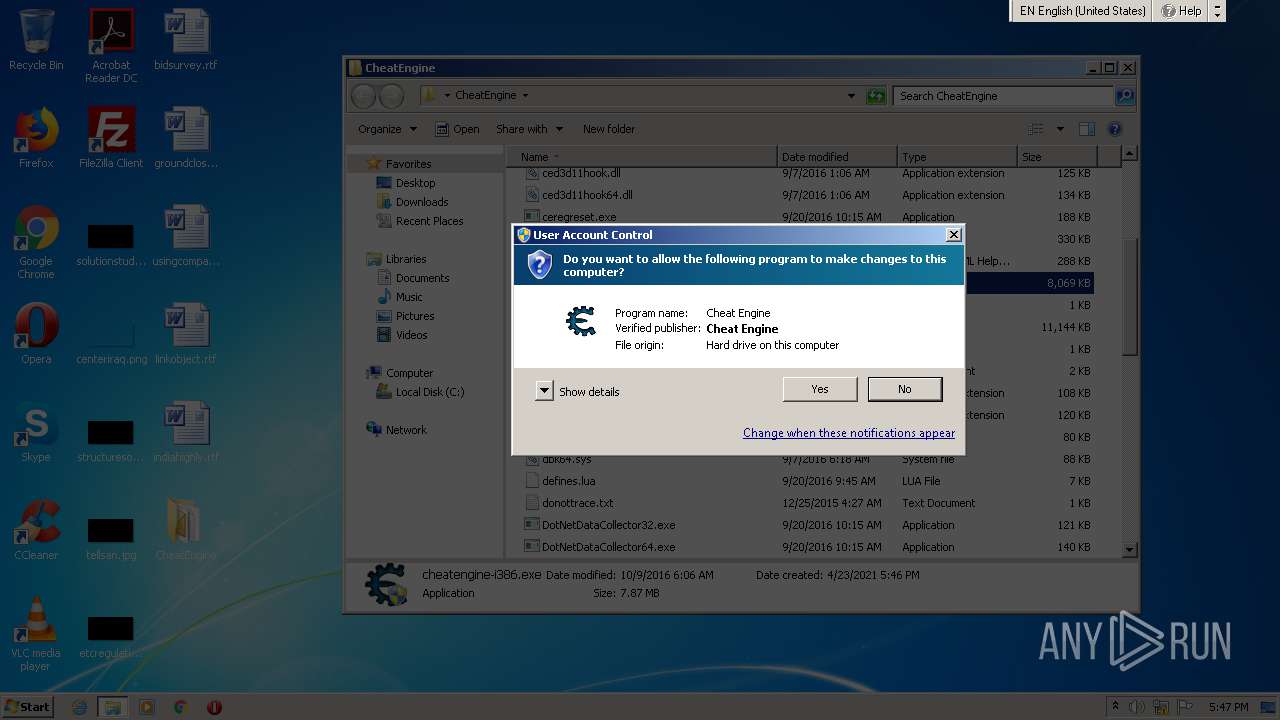Open the change view dropdown arrow

tap(1060, 129)
